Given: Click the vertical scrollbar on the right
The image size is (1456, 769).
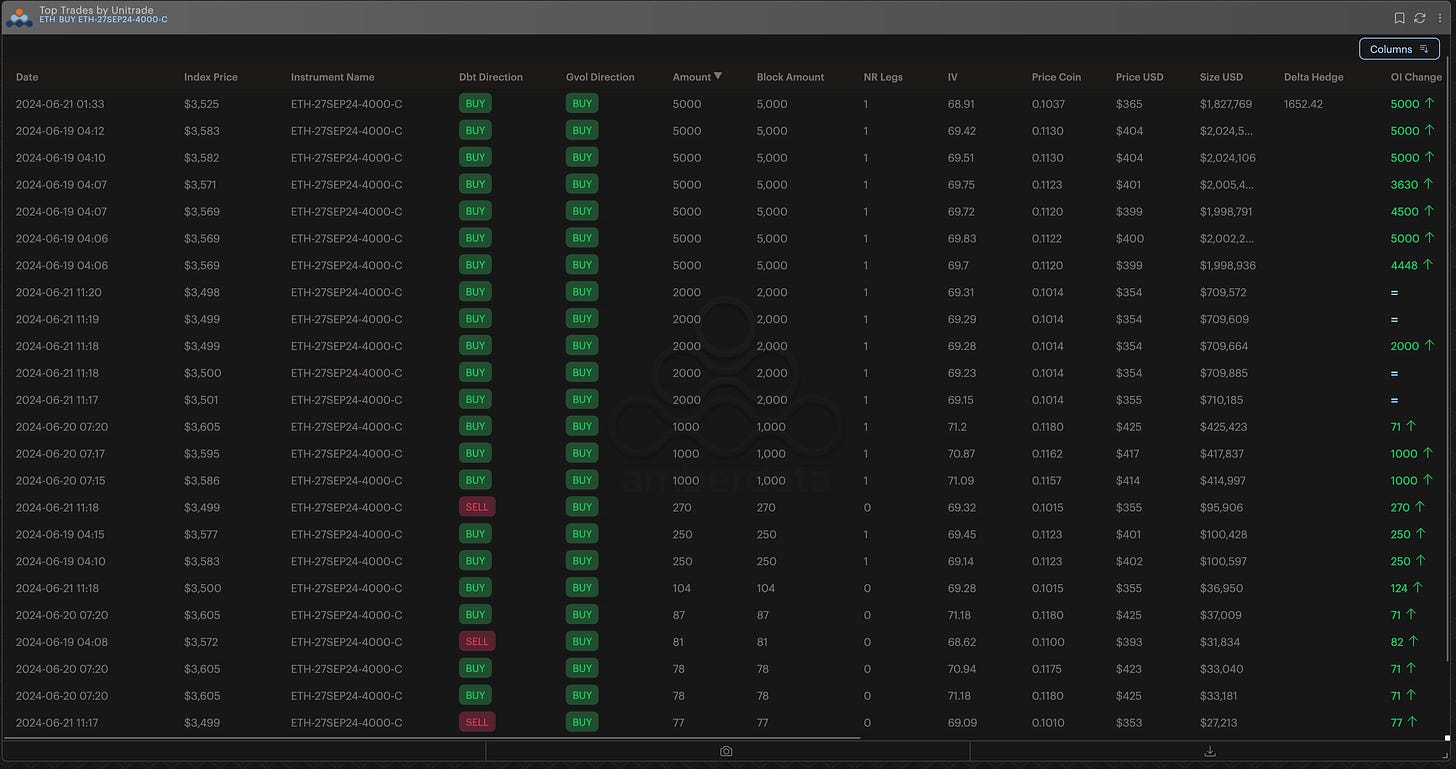Looking at the screenshot, I should coord(1449,360).
